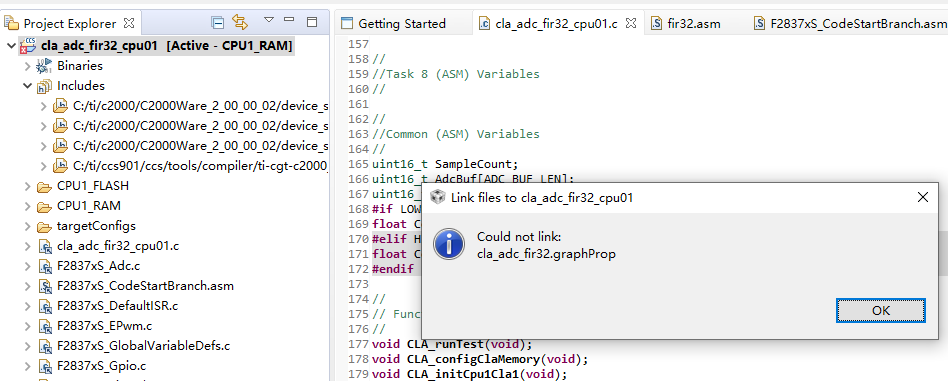Select the Binaries icon

pyautogui.click(x=44, y=66)
